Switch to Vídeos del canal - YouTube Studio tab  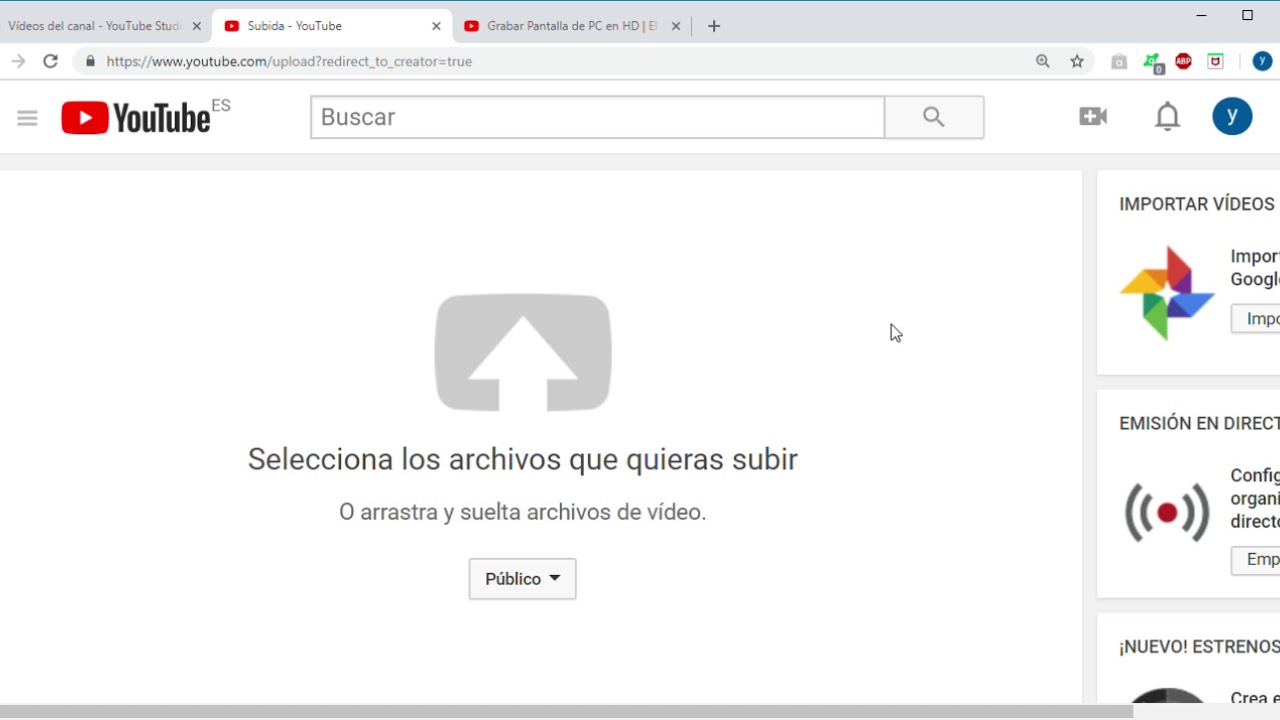click(95, 26)
